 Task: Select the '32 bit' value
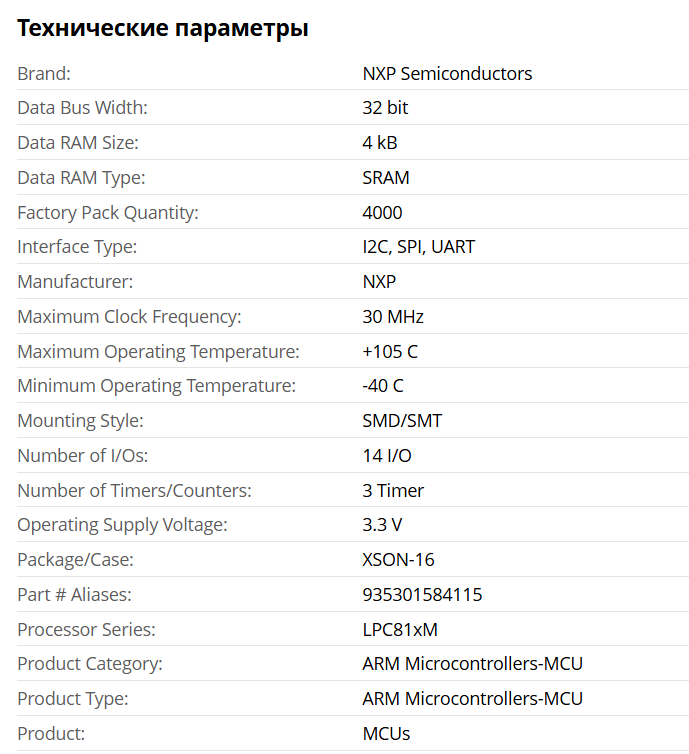click(385, 108)
